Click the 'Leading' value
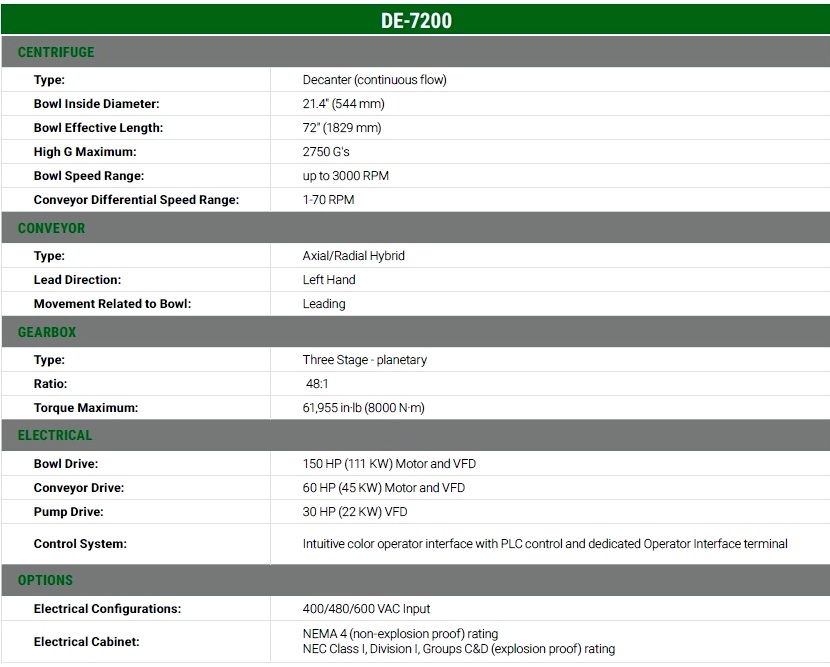 [x=324, y=304]
